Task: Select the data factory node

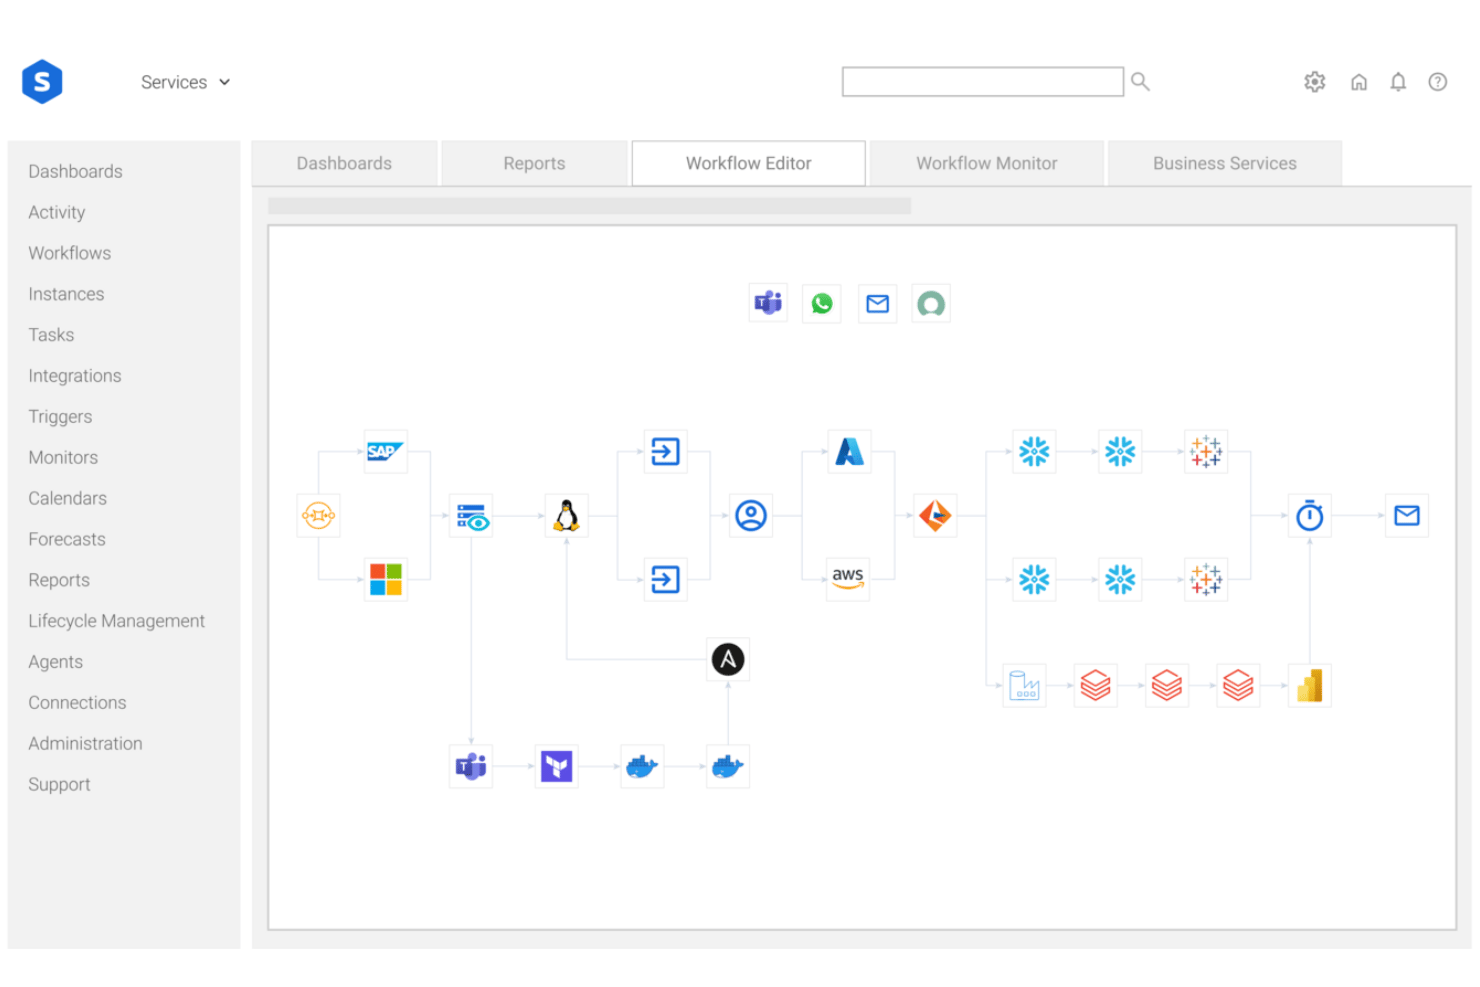Action: click(x=1024, y=686)
